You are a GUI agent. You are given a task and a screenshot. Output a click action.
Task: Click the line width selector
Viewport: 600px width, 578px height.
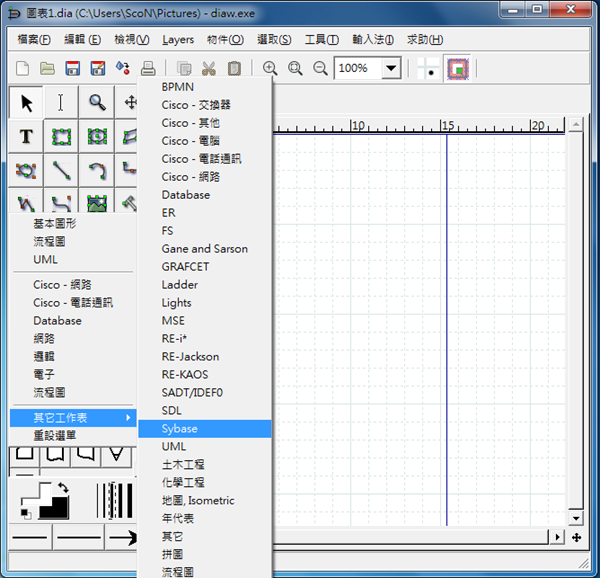pos(115,500)
